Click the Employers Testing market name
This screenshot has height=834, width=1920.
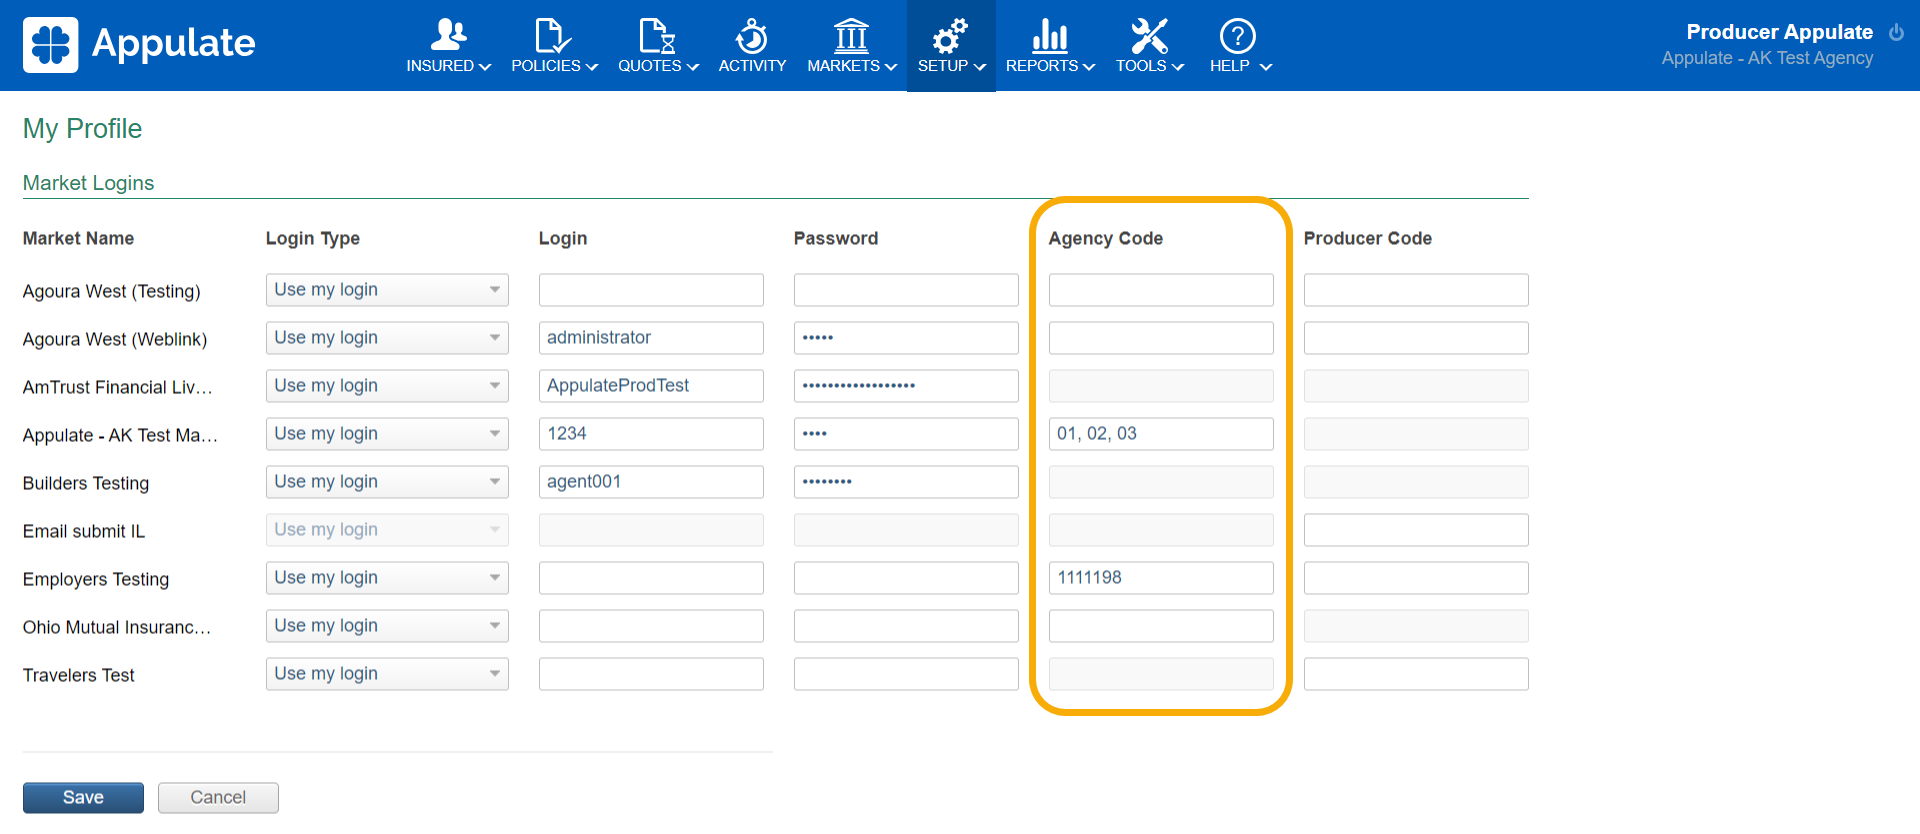(96, 579)
